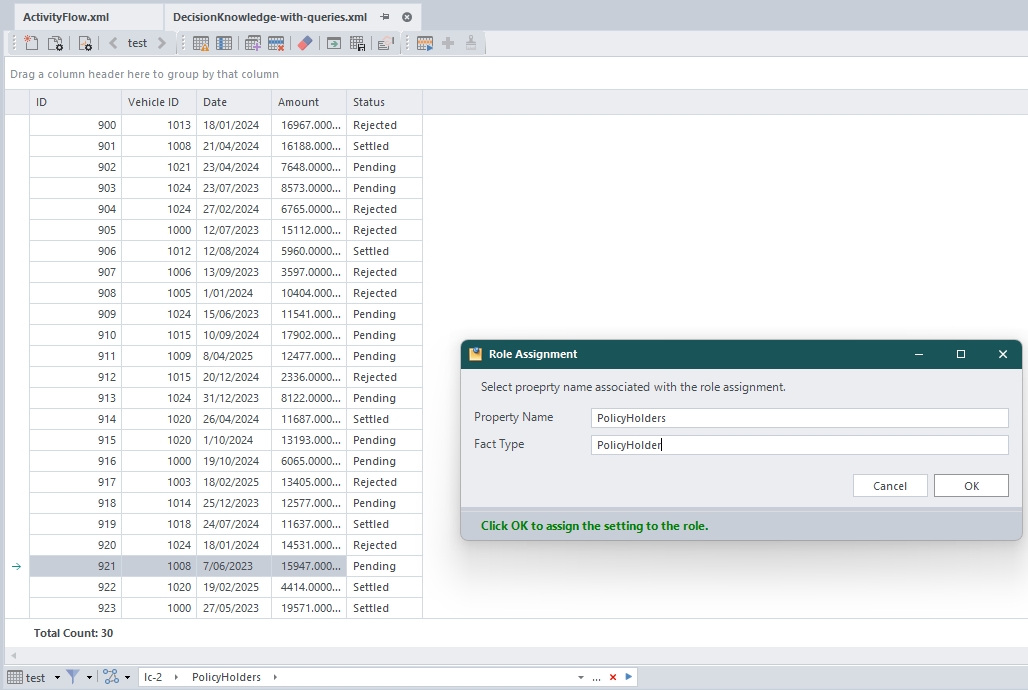The height and width of the screenshot is (690, 1028).
Task: Open the filter funnel dropdown arrow
Action: (89, 678)
